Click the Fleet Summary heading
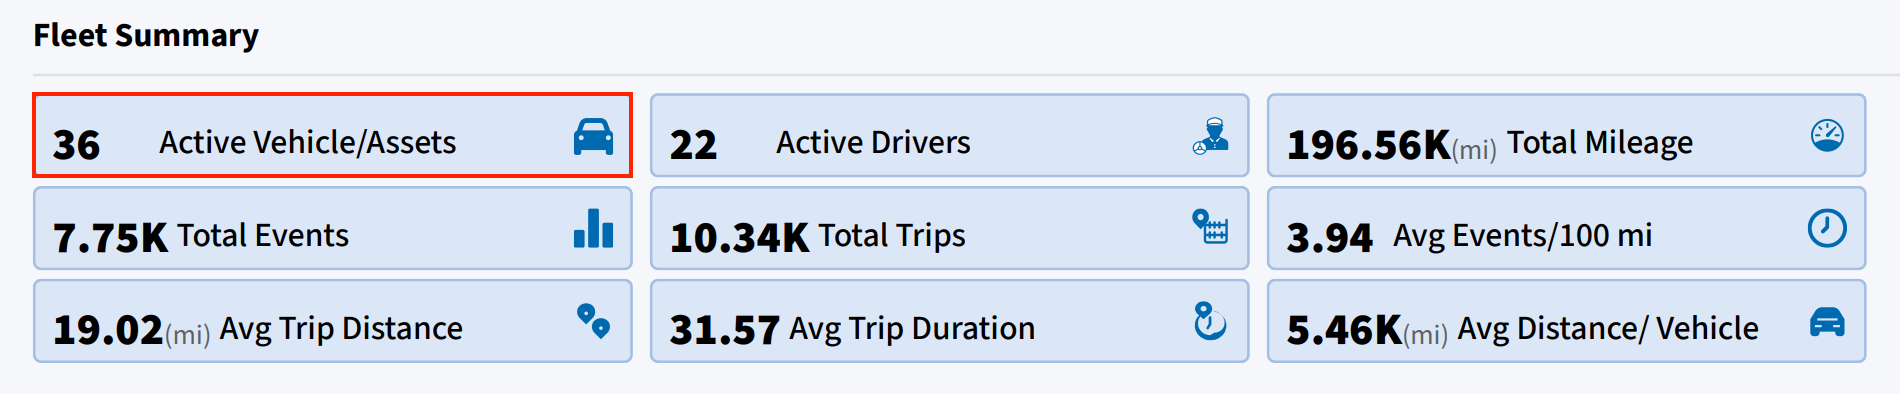The height and width of the screenshot is (394, 1900). [146, 35]
